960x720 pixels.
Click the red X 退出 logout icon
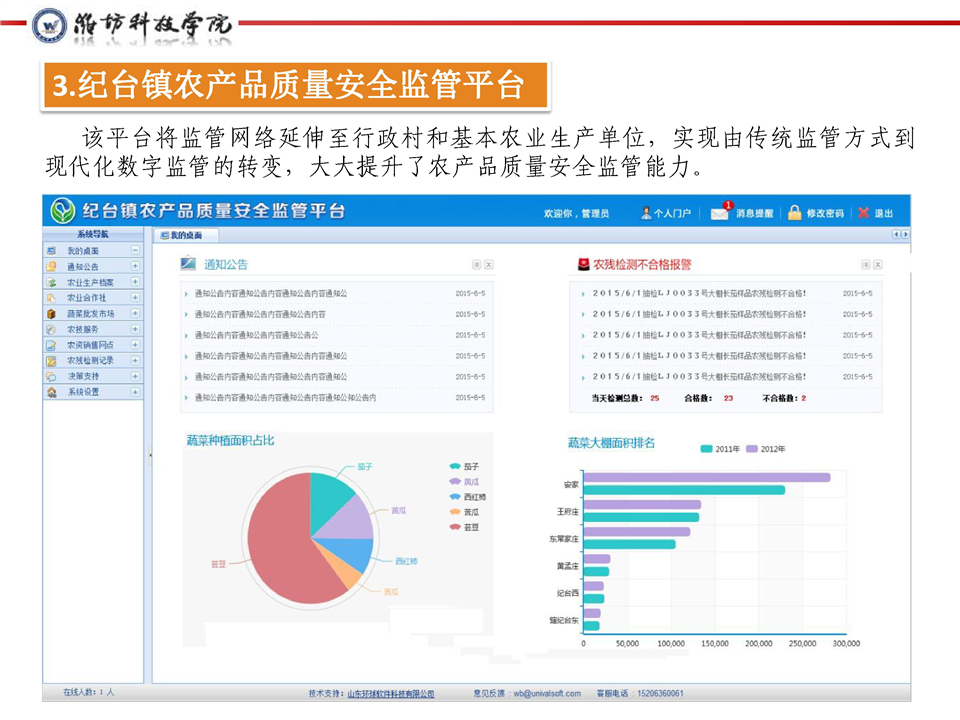coord(863,213)
